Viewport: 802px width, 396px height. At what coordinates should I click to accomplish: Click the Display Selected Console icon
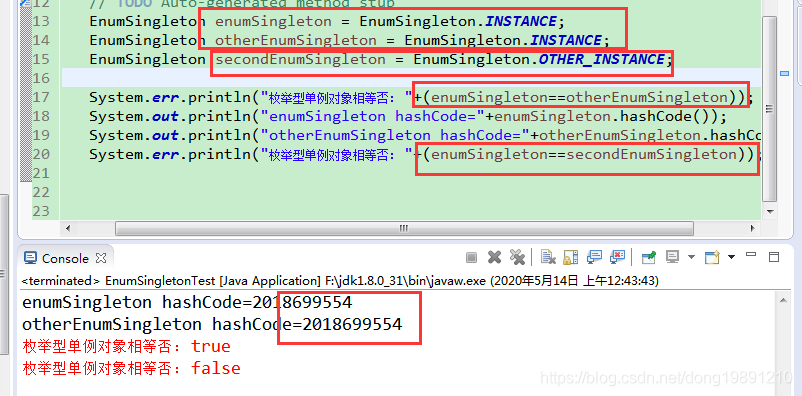pos(673,257)
